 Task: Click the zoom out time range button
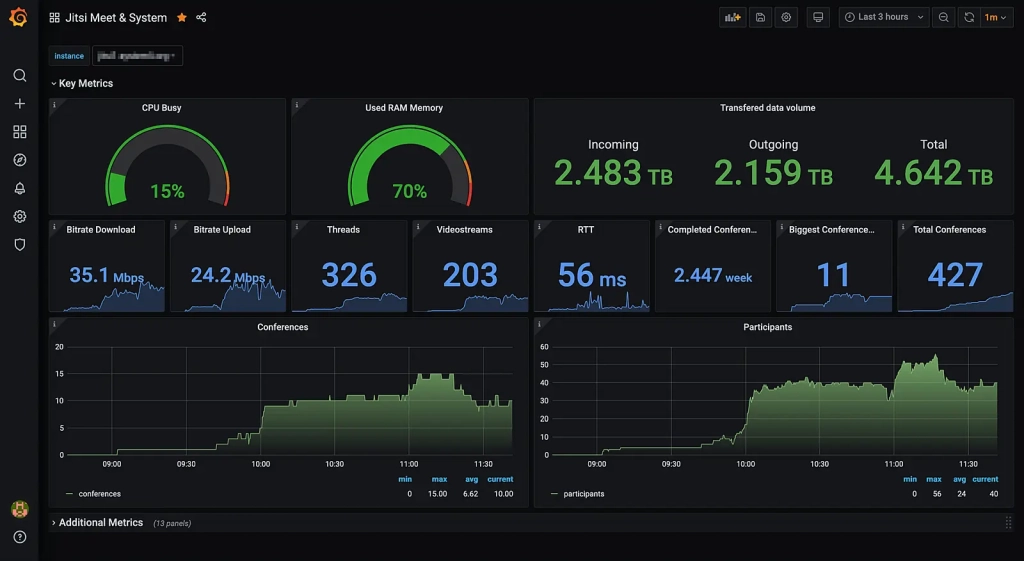[x=943, y=17]
